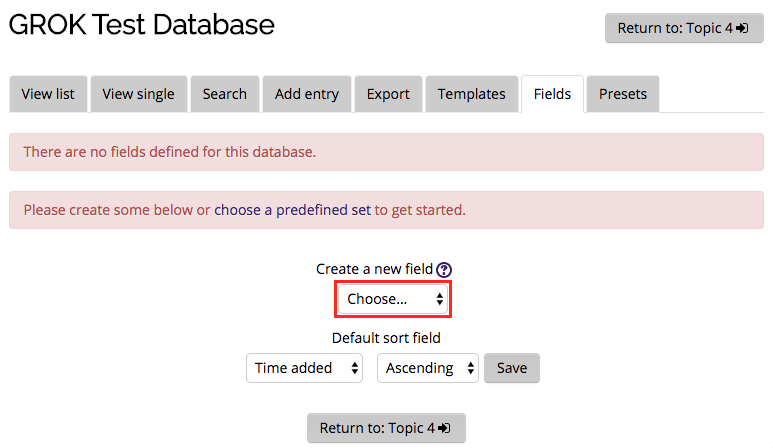This screenshot has width=773, height=448.
Task: Switch to the View list tab
Action: click(x=48, y=94)
